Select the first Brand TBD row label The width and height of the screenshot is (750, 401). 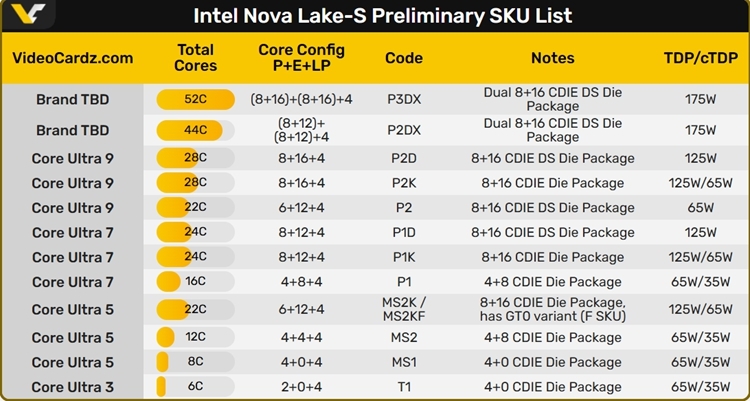coord(73,100)
